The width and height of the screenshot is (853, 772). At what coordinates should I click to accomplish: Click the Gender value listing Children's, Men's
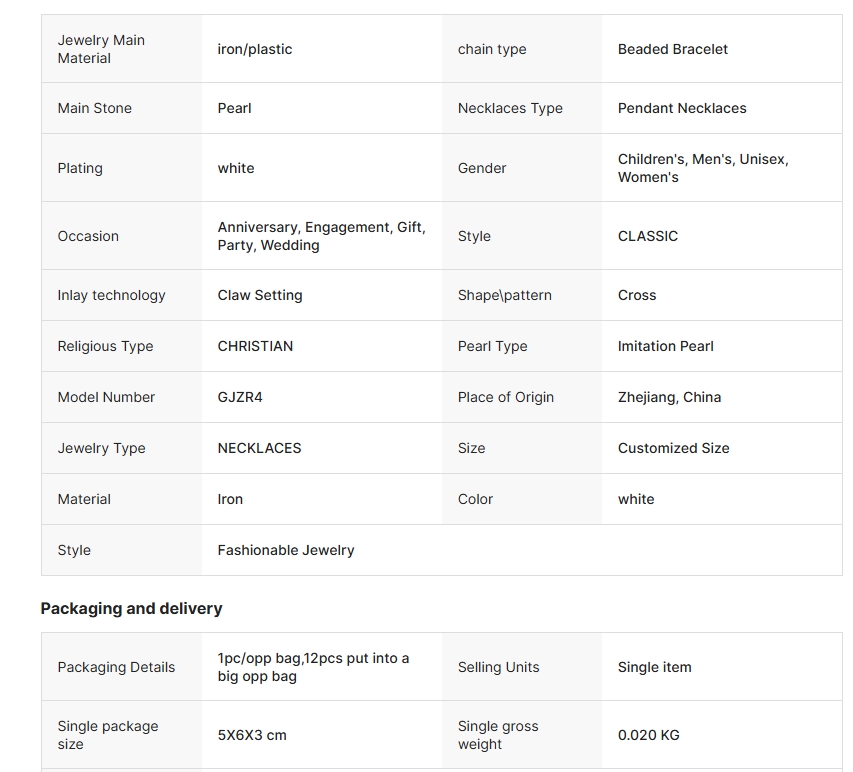703,168
